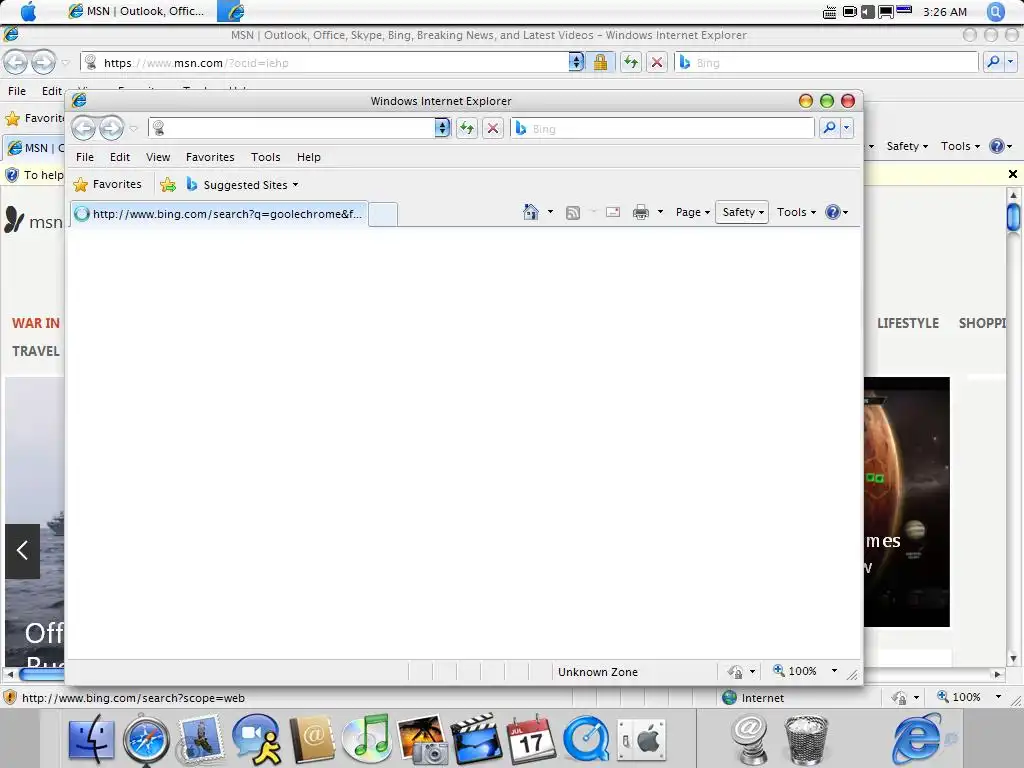Click Help icon in front window toolbar

(x=832, y=212)
